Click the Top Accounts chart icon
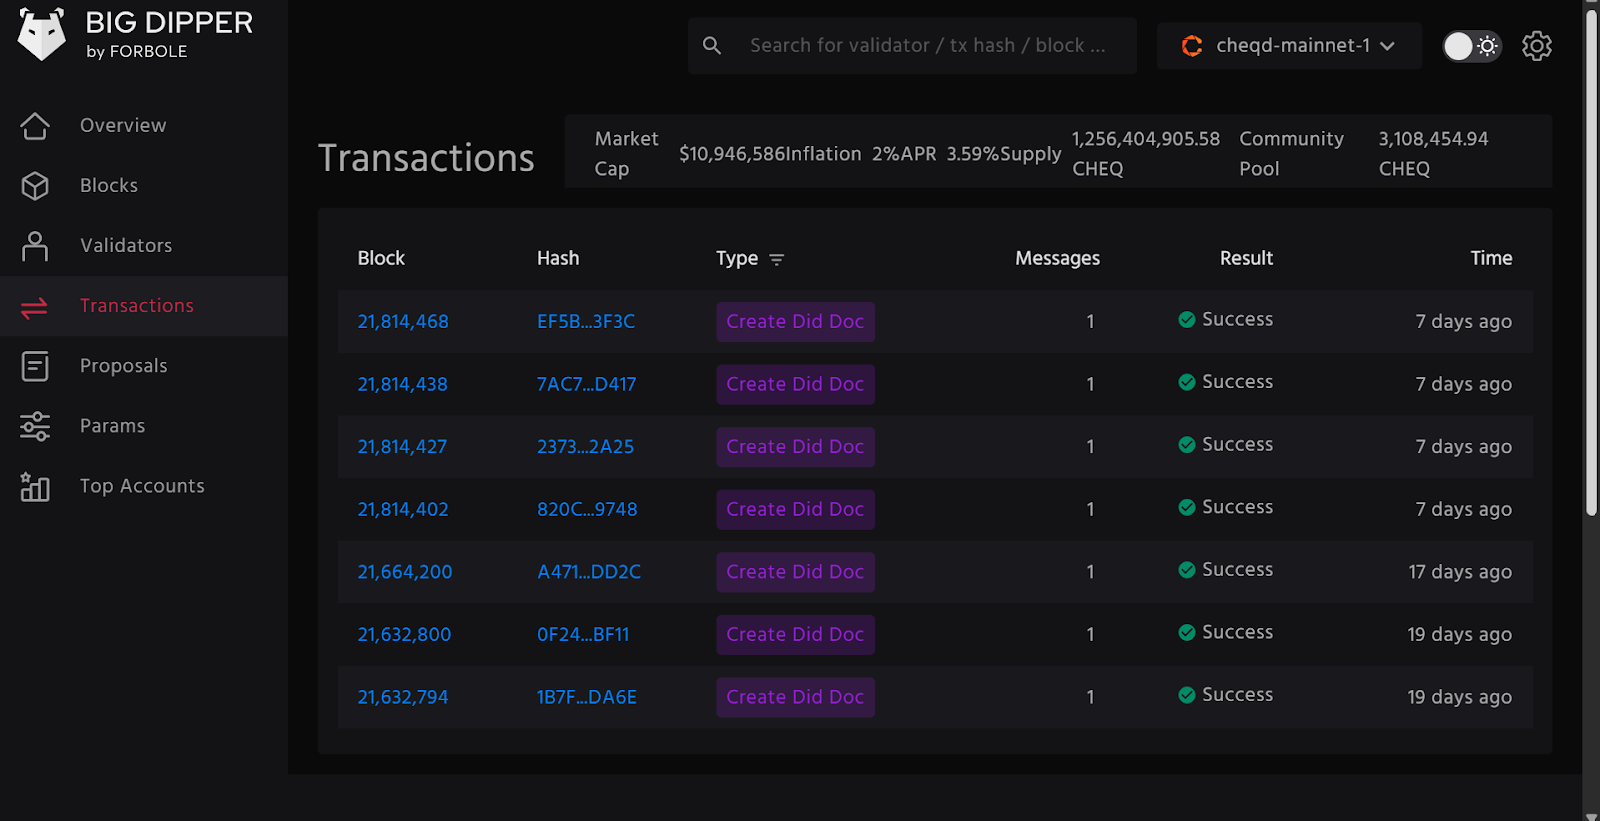The image size is (1600, 821). tap(35, 487)
